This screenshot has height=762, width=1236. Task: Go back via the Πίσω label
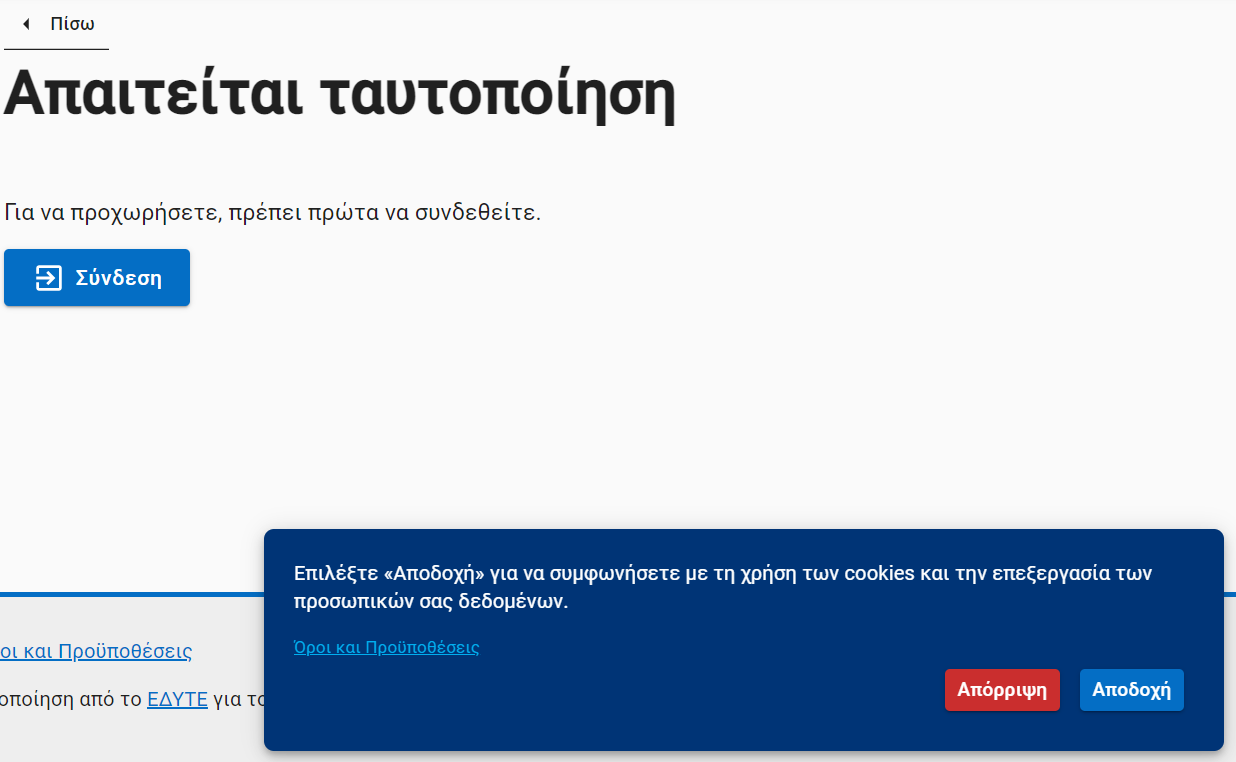click(x=72, y=24)
